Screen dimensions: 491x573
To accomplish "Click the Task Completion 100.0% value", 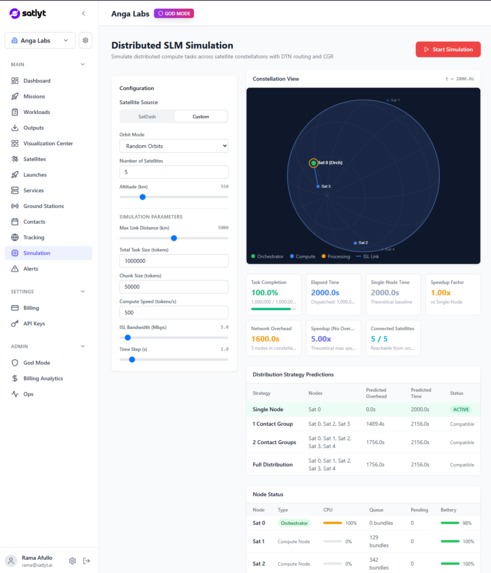I will click(x=264, y=293).
